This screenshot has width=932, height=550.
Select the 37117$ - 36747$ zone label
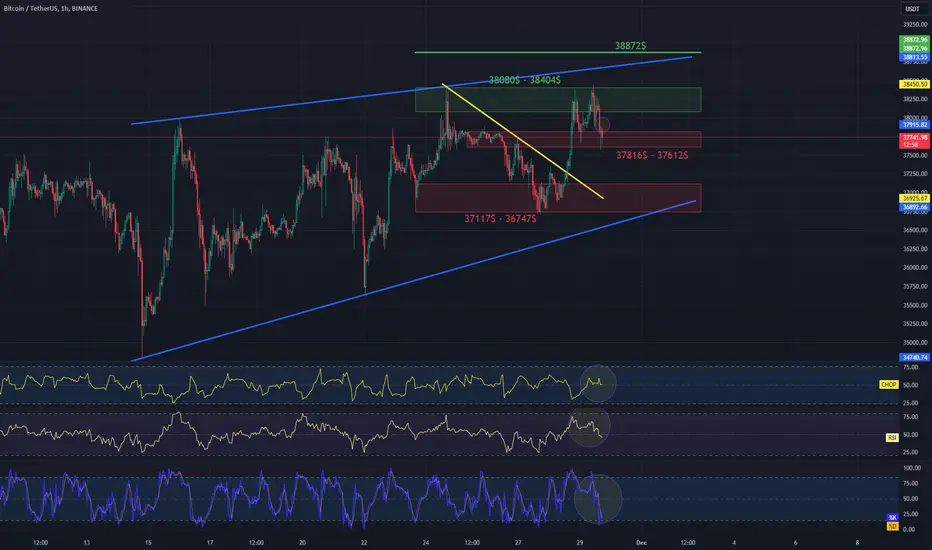pos(500,219)
